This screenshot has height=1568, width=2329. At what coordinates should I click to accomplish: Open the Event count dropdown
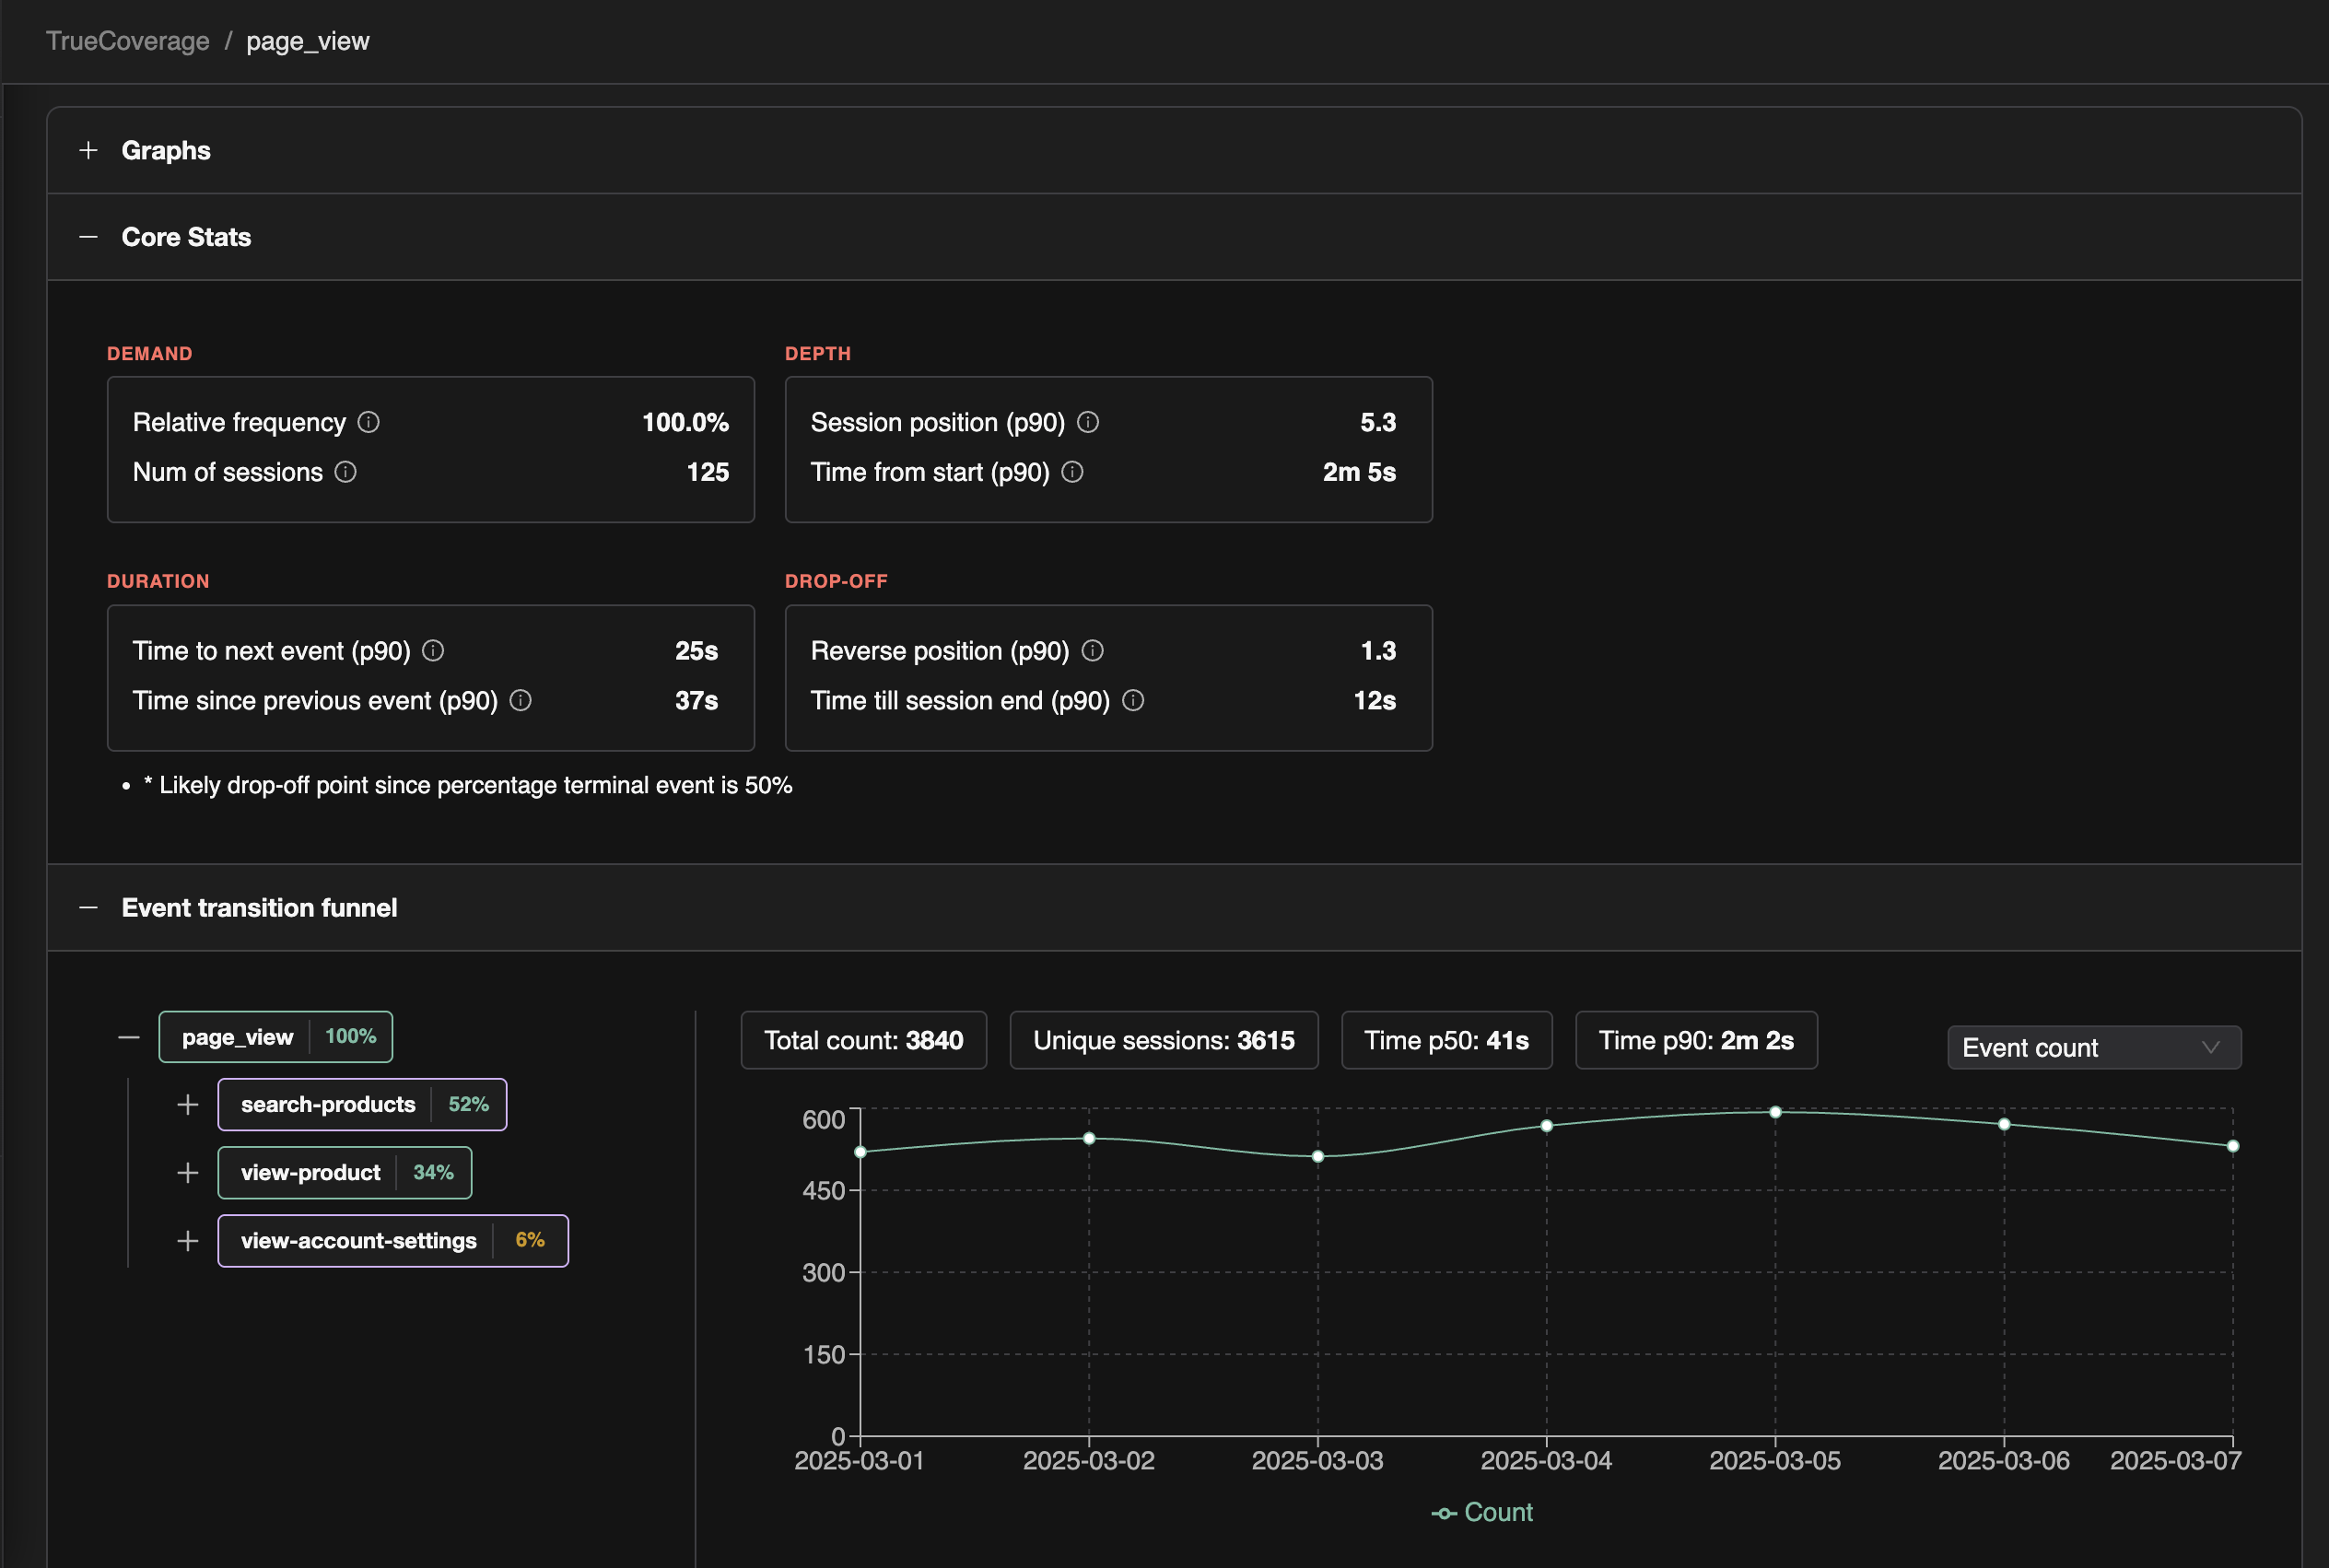pyautogui.click(x=2093, y=1047)
